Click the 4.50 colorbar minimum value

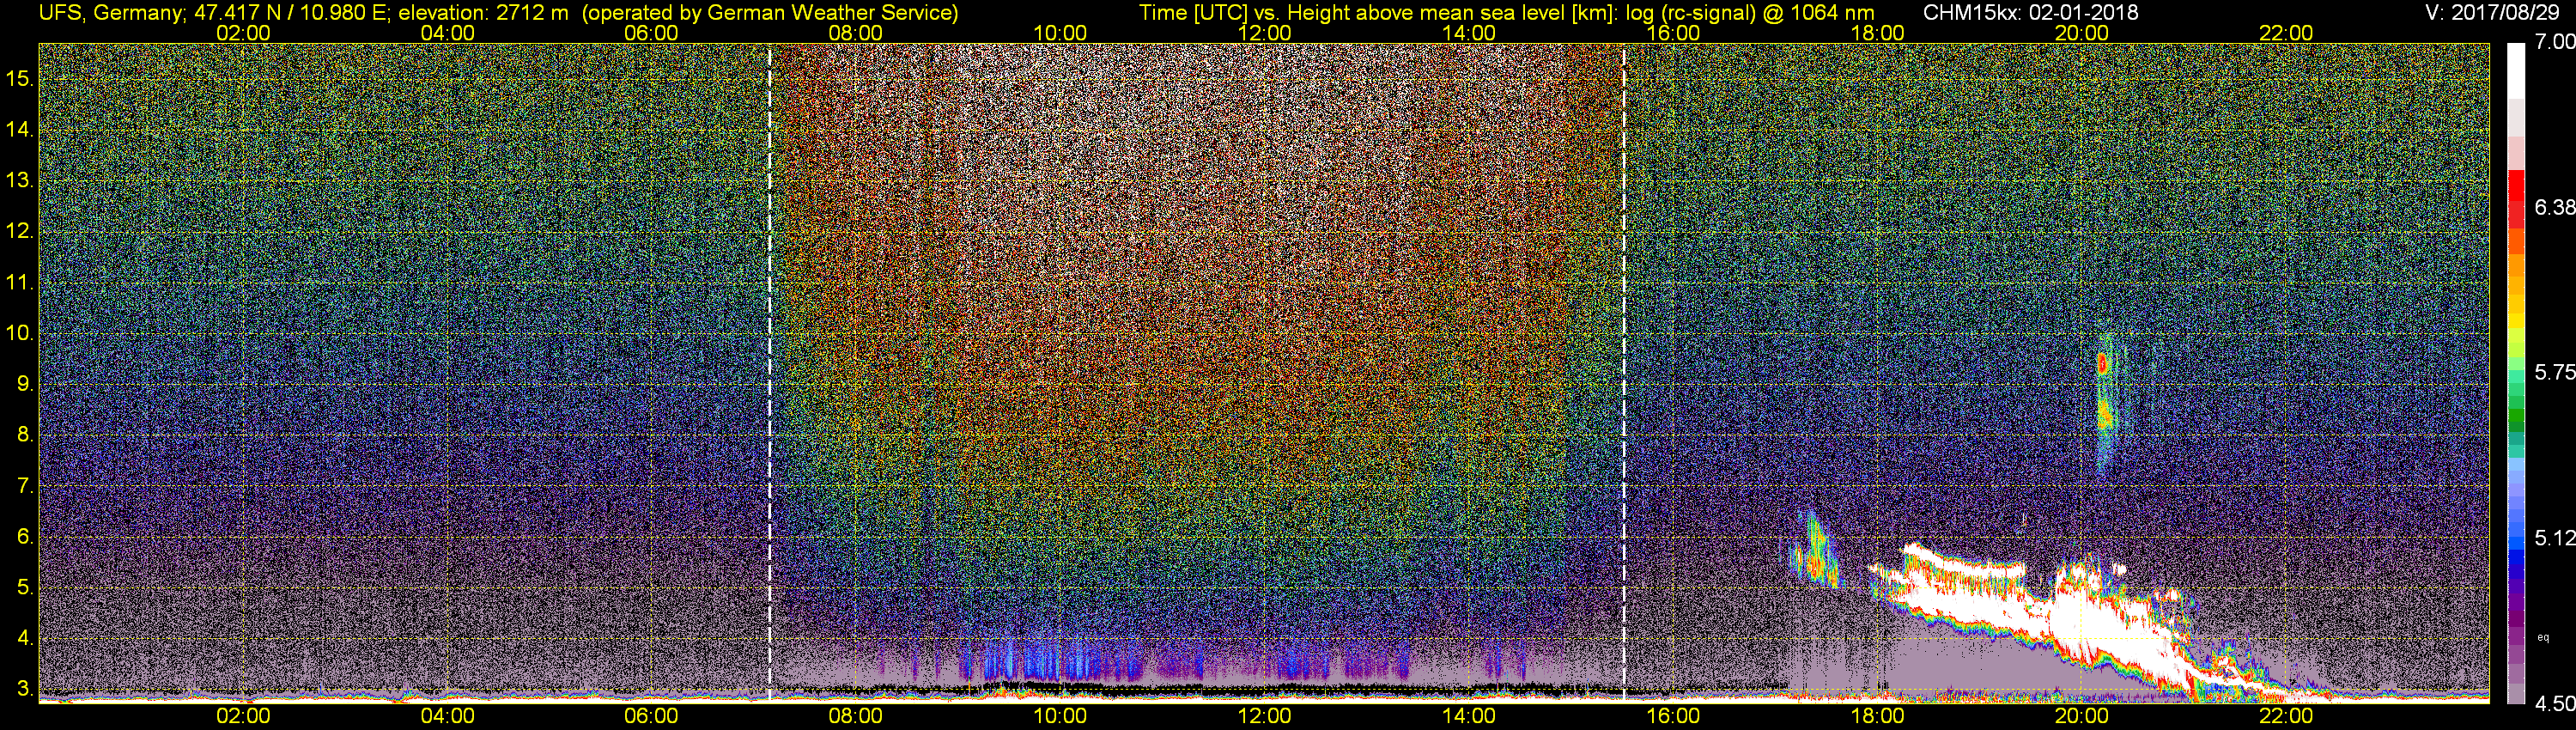point(2555,704)
